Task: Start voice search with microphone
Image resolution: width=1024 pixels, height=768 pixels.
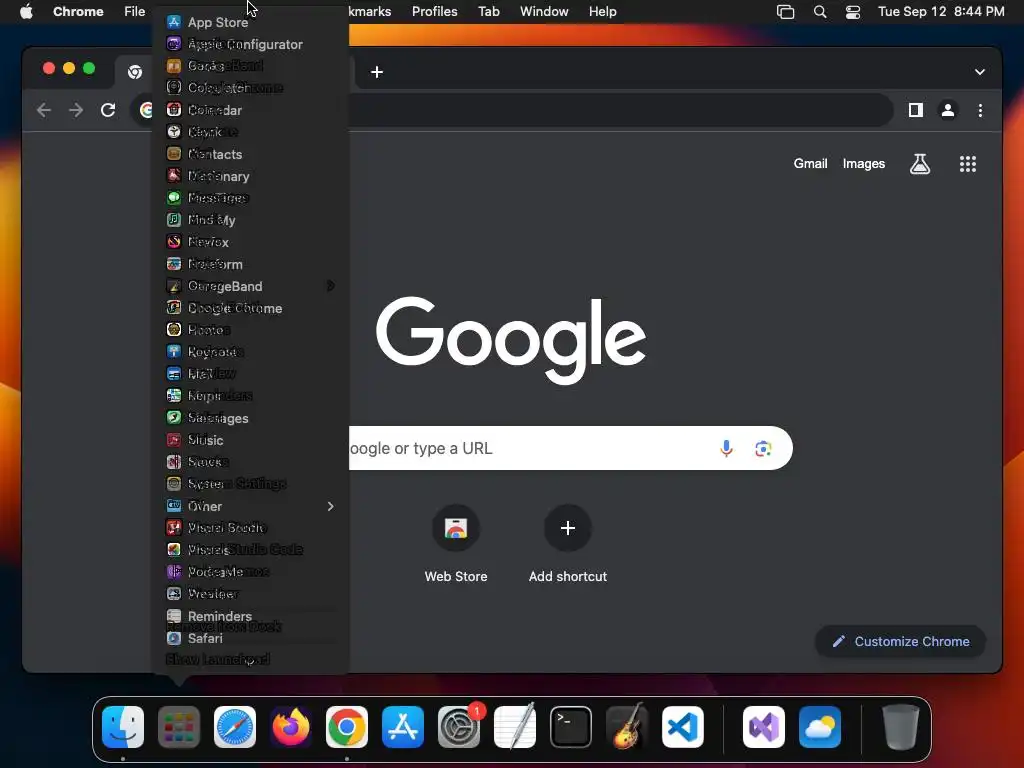Action: [726, 449]
